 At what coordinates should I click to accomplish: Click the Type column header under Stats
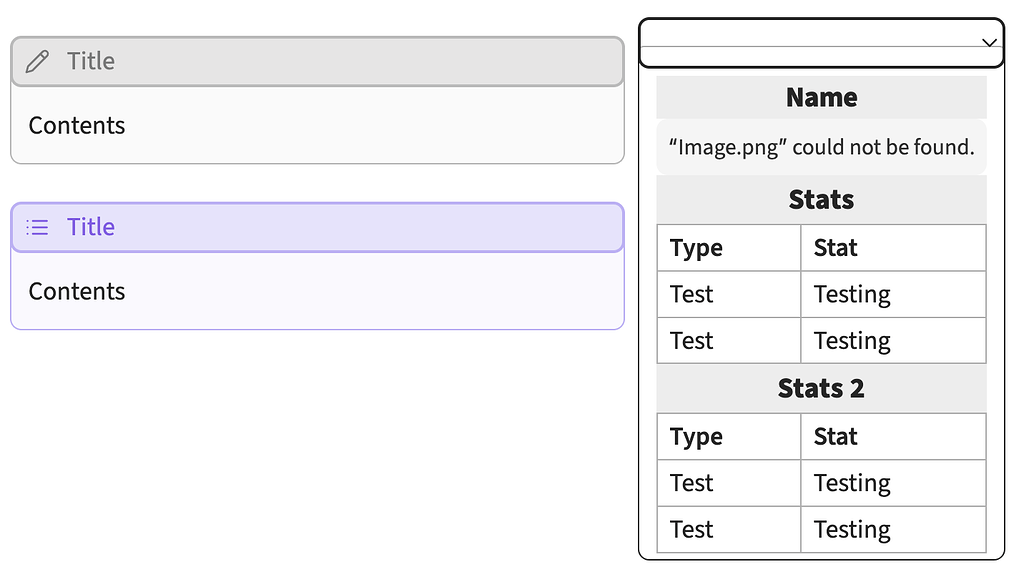693,247
